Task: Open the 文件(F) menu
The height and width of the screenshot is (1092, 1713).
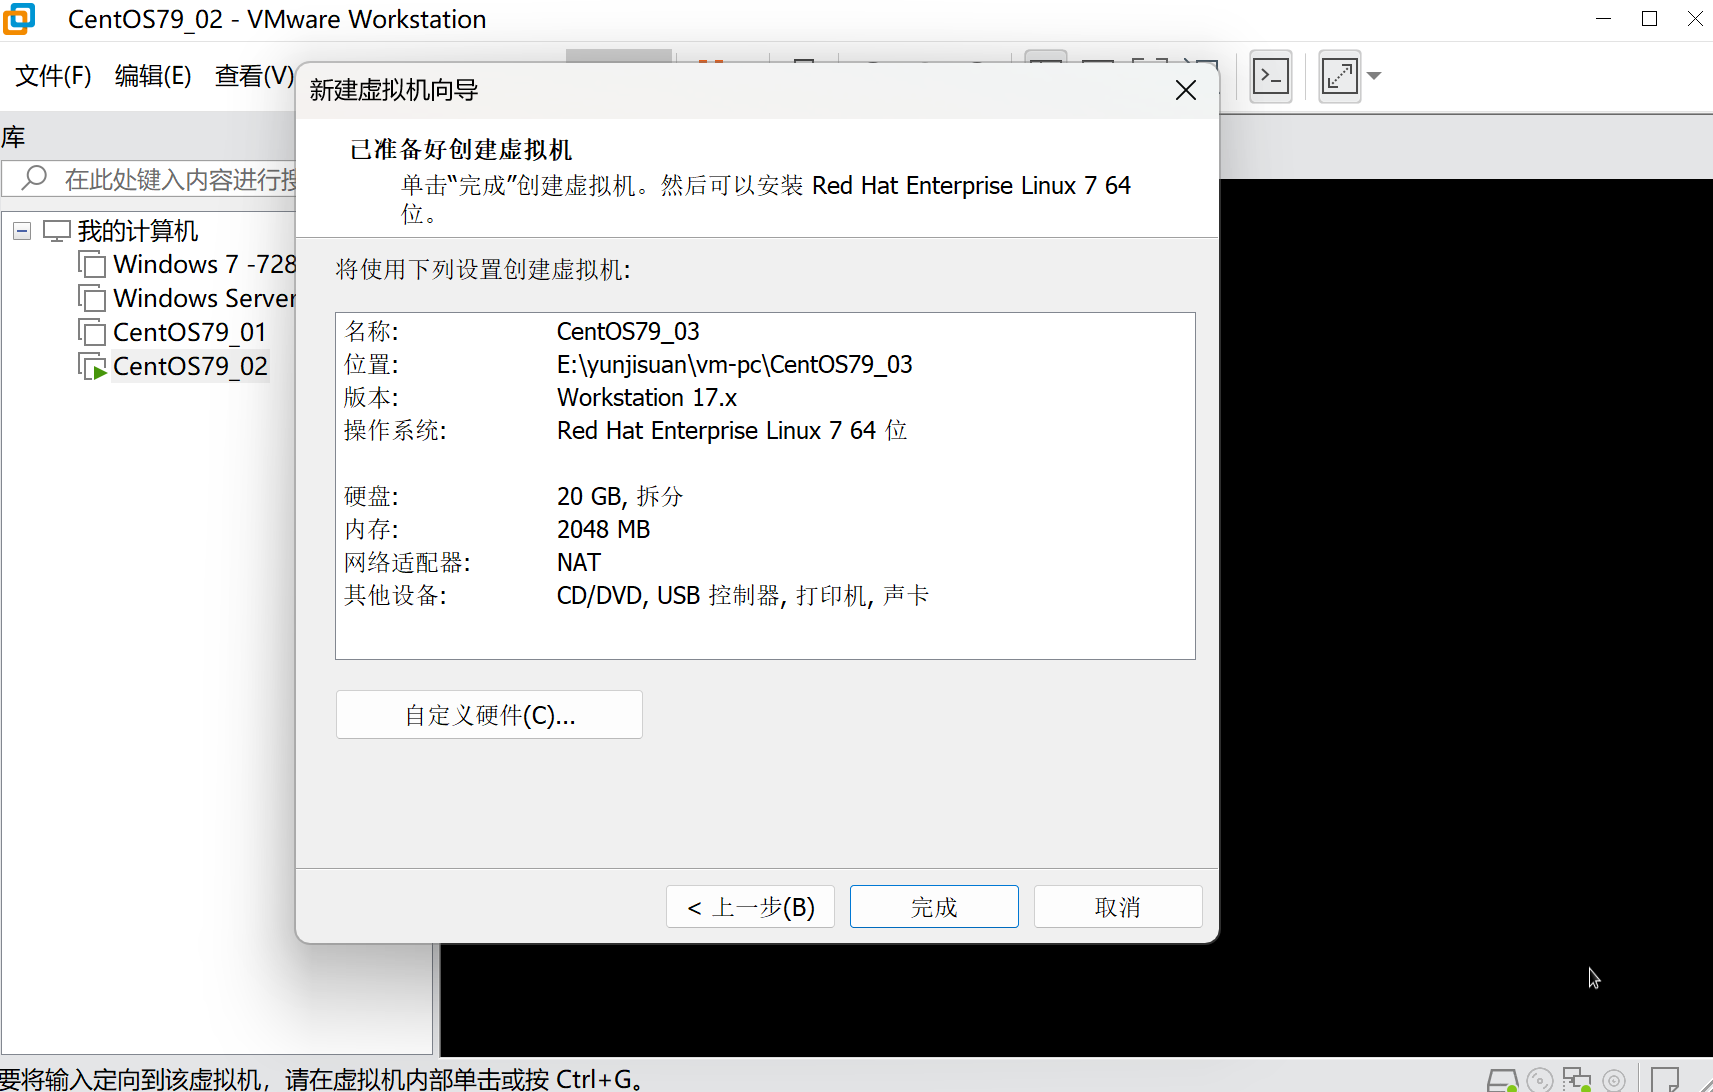Action: point(53,76)
